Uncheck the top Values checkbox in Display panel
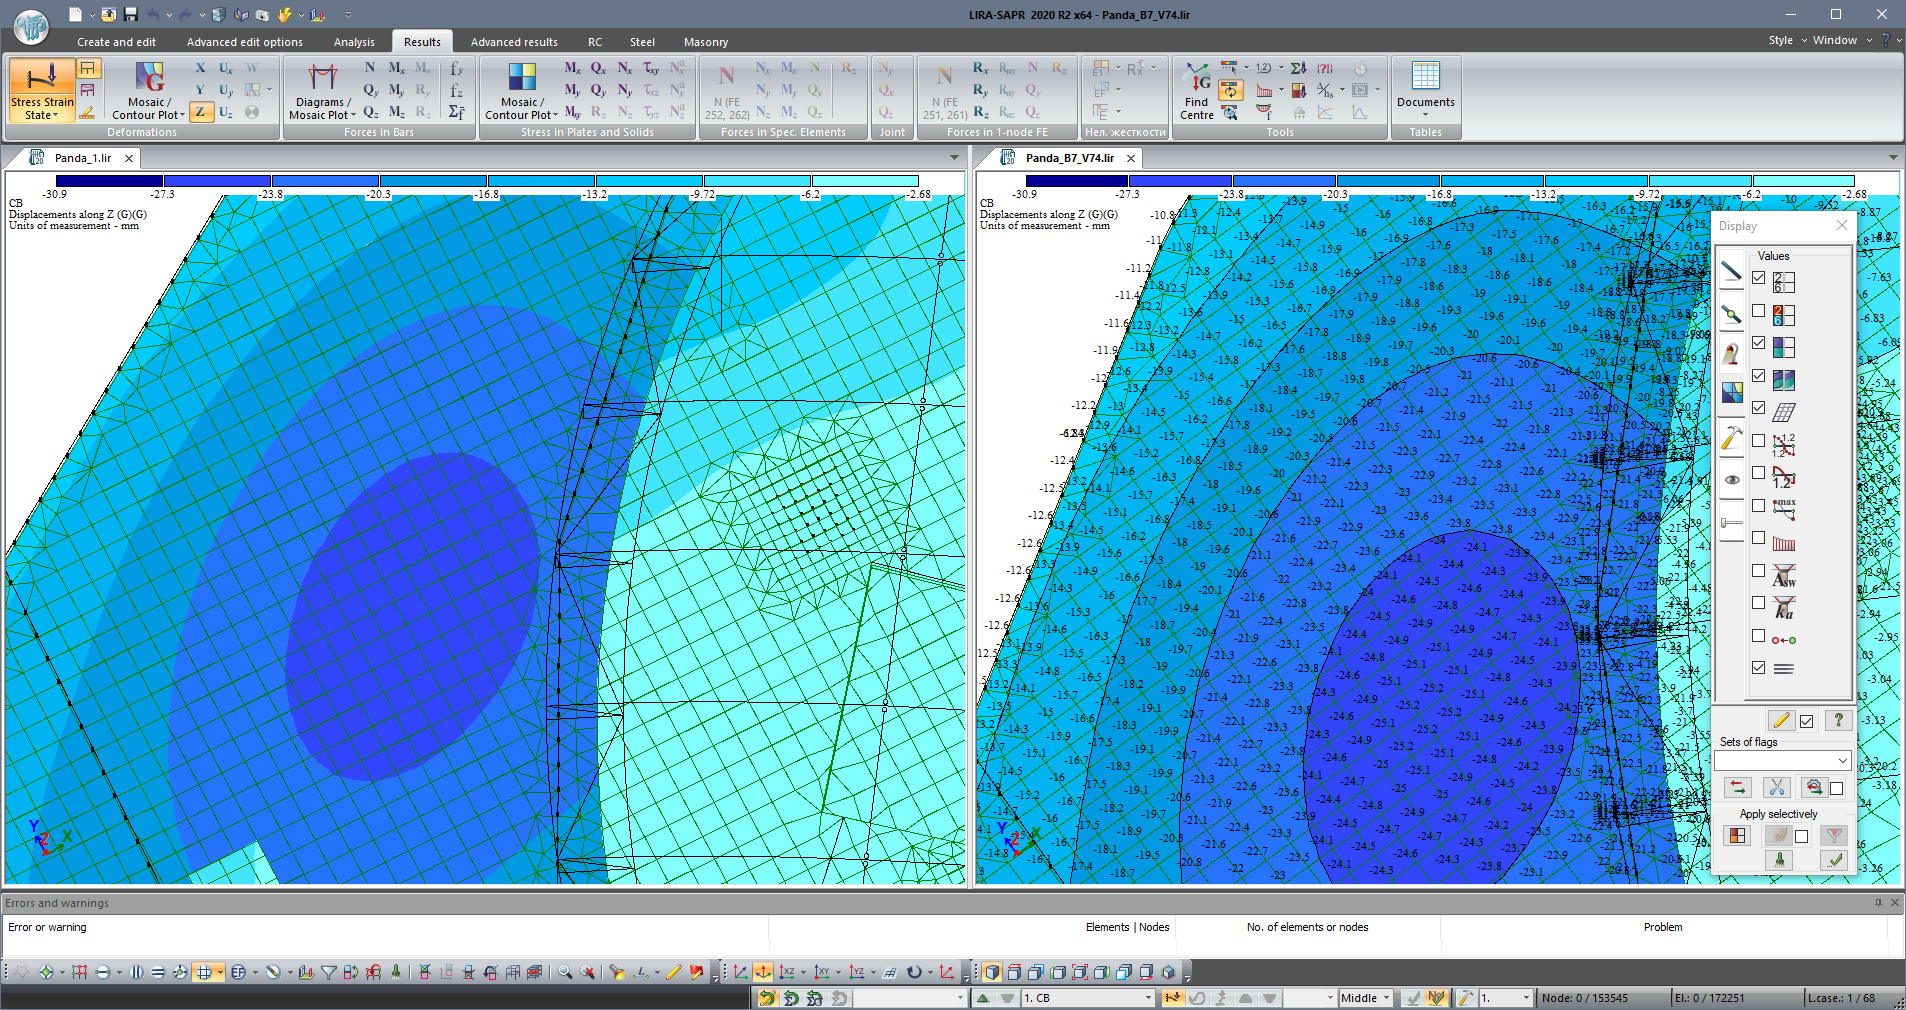The image size is (1906, 1010). pyautogui.click(x=1760, y=278)
